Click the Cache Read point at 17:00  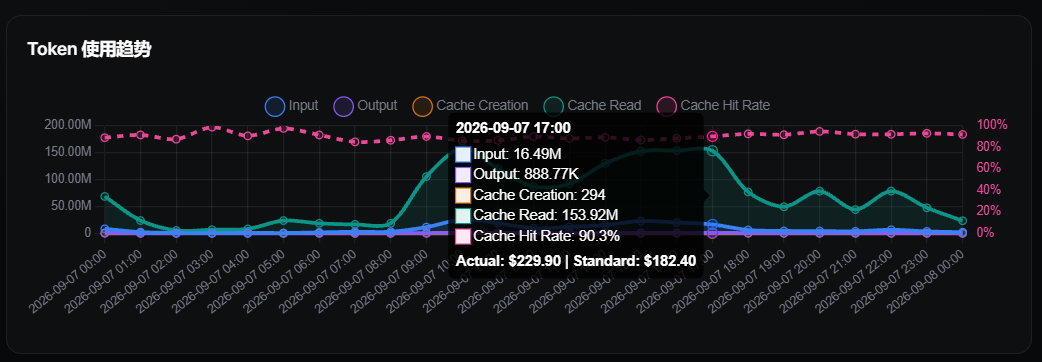pos(712,151)
